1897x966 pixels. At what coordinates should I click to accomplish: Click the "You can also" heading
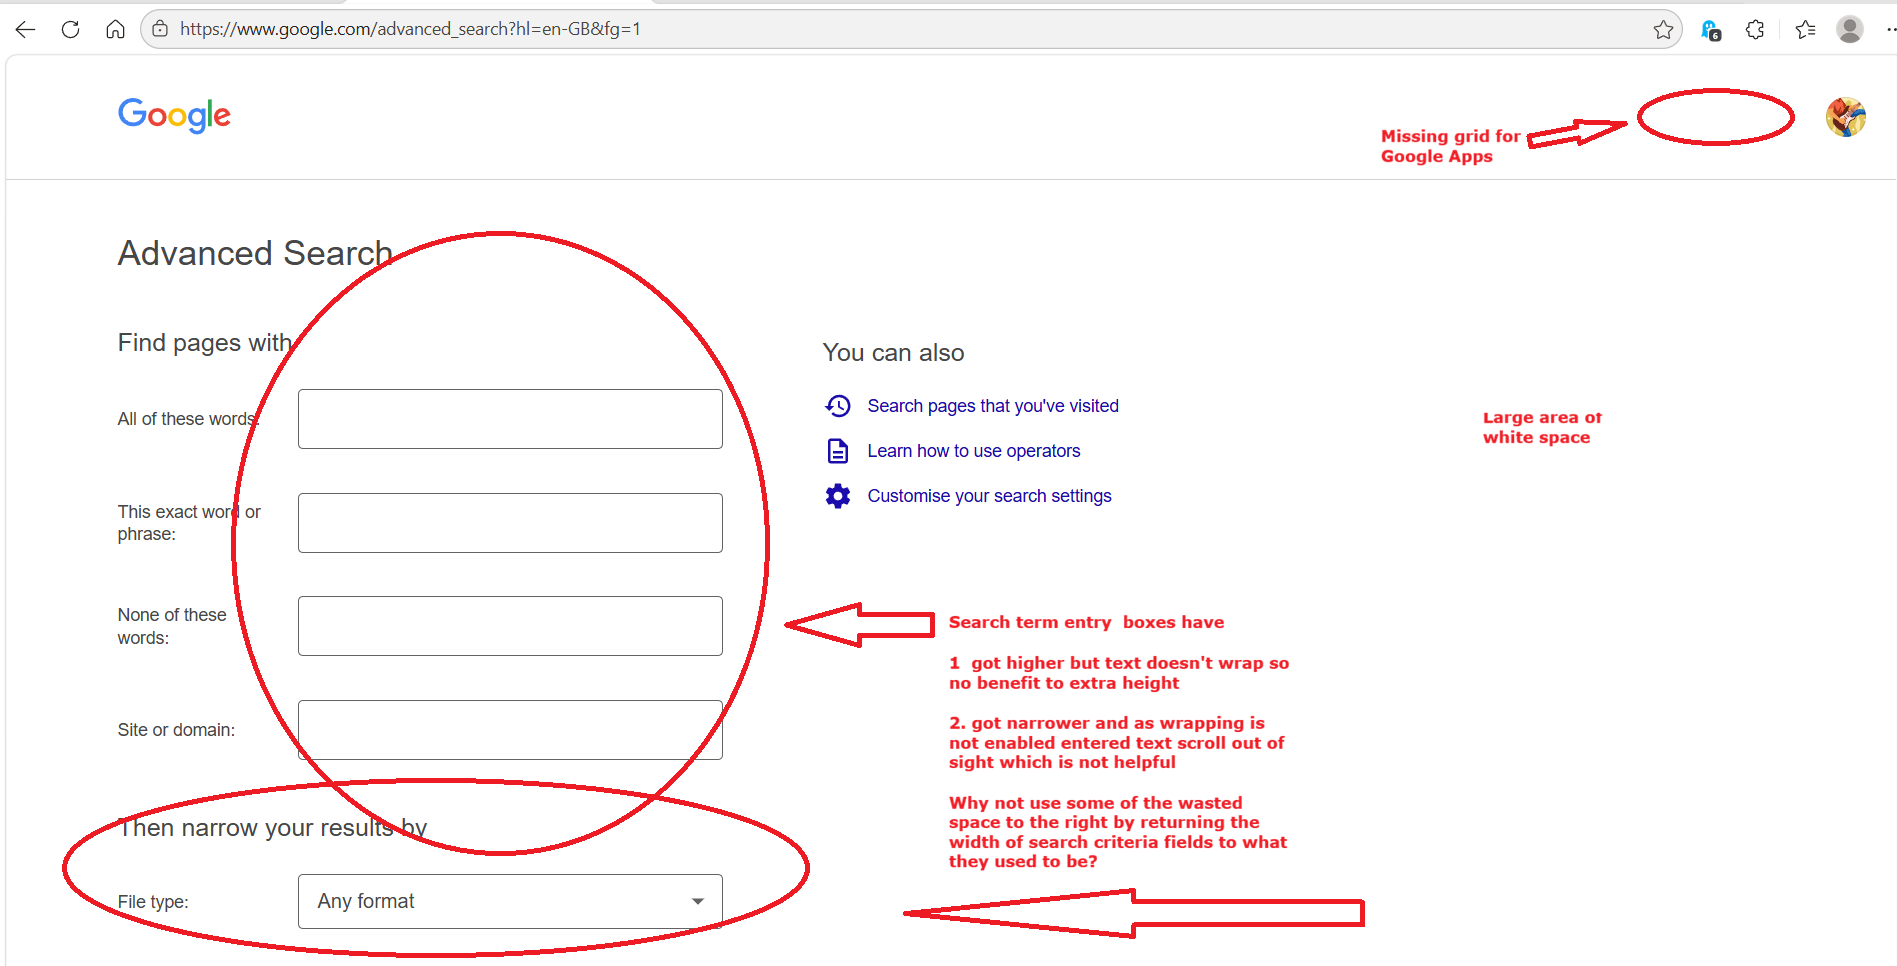(x=894, y=353)
